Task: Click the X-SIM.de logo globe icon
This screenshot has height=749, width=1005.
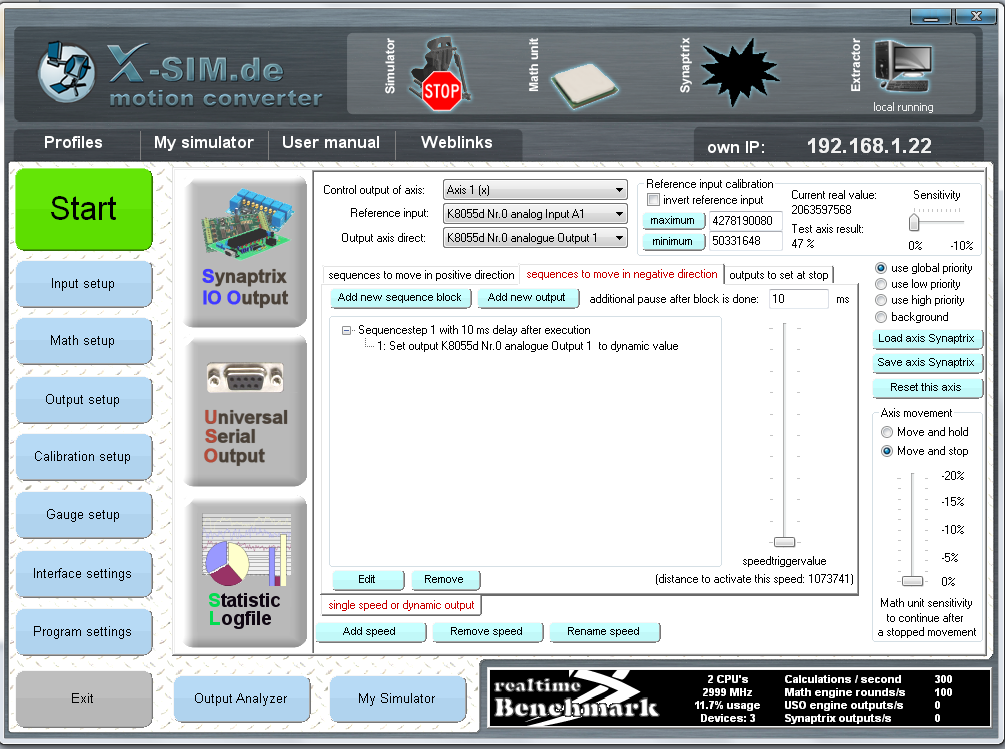Action: click(x=67, y=72)
